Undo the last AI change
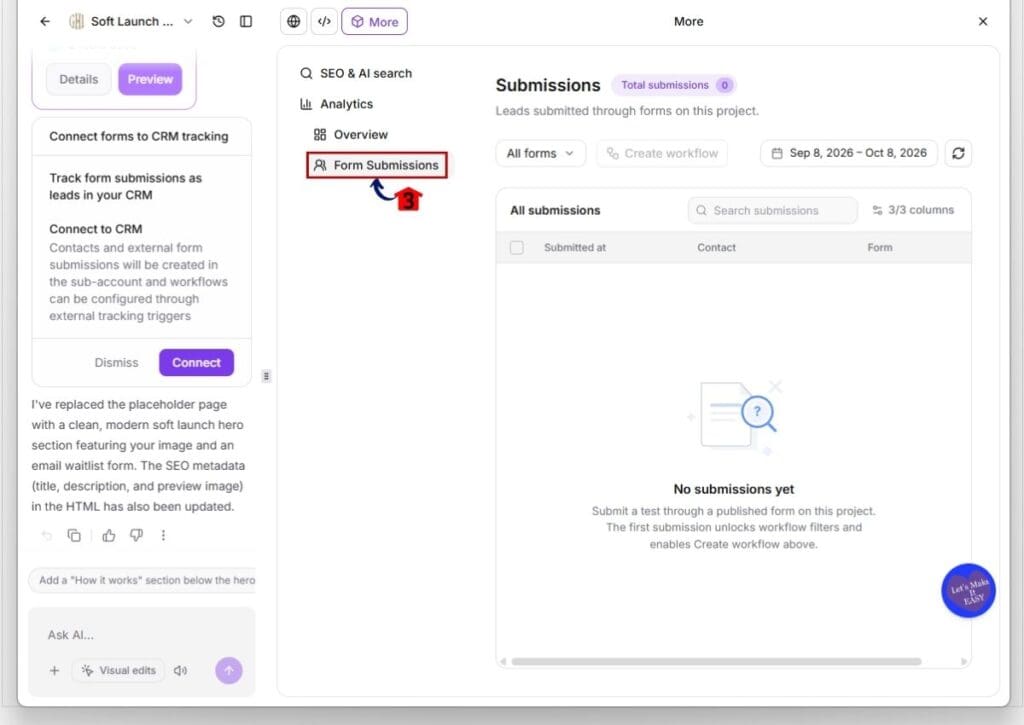This screenshot has height=725, width=1024. click(x=46, y=536)
